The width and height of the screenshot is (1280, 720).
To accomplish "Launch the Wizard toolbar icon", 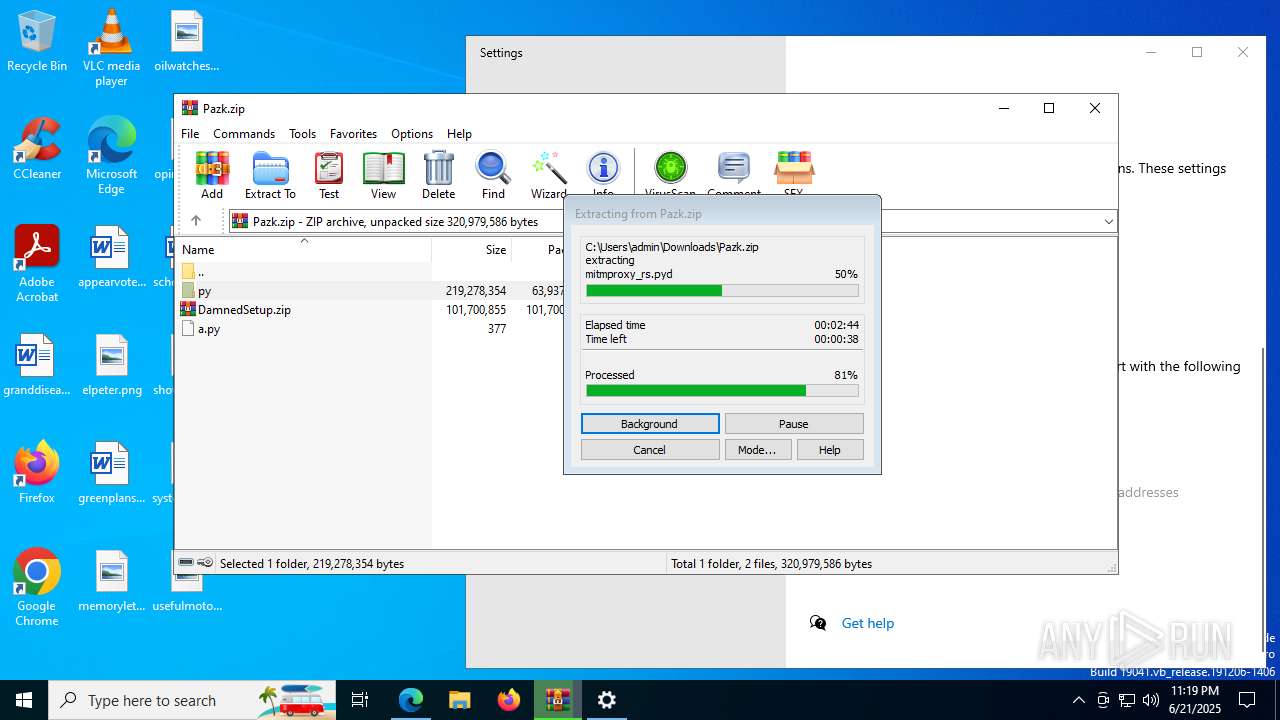I will coord(548,175).
